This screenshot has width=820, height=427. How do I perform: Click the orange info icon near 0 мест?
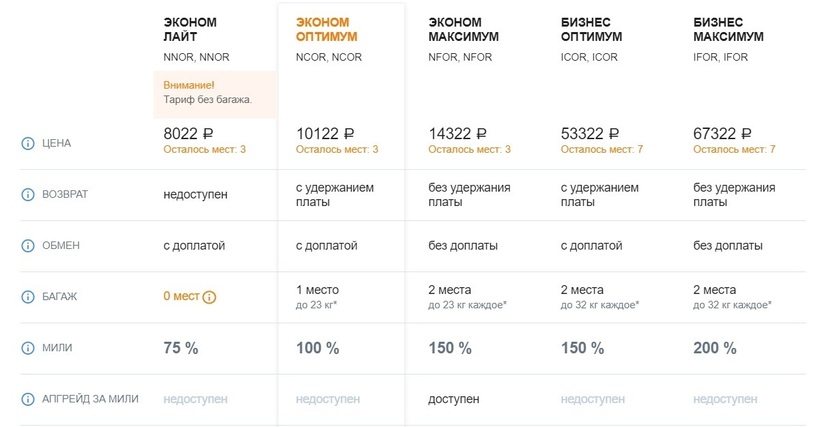pyautogui.click(x=210, y=297)
